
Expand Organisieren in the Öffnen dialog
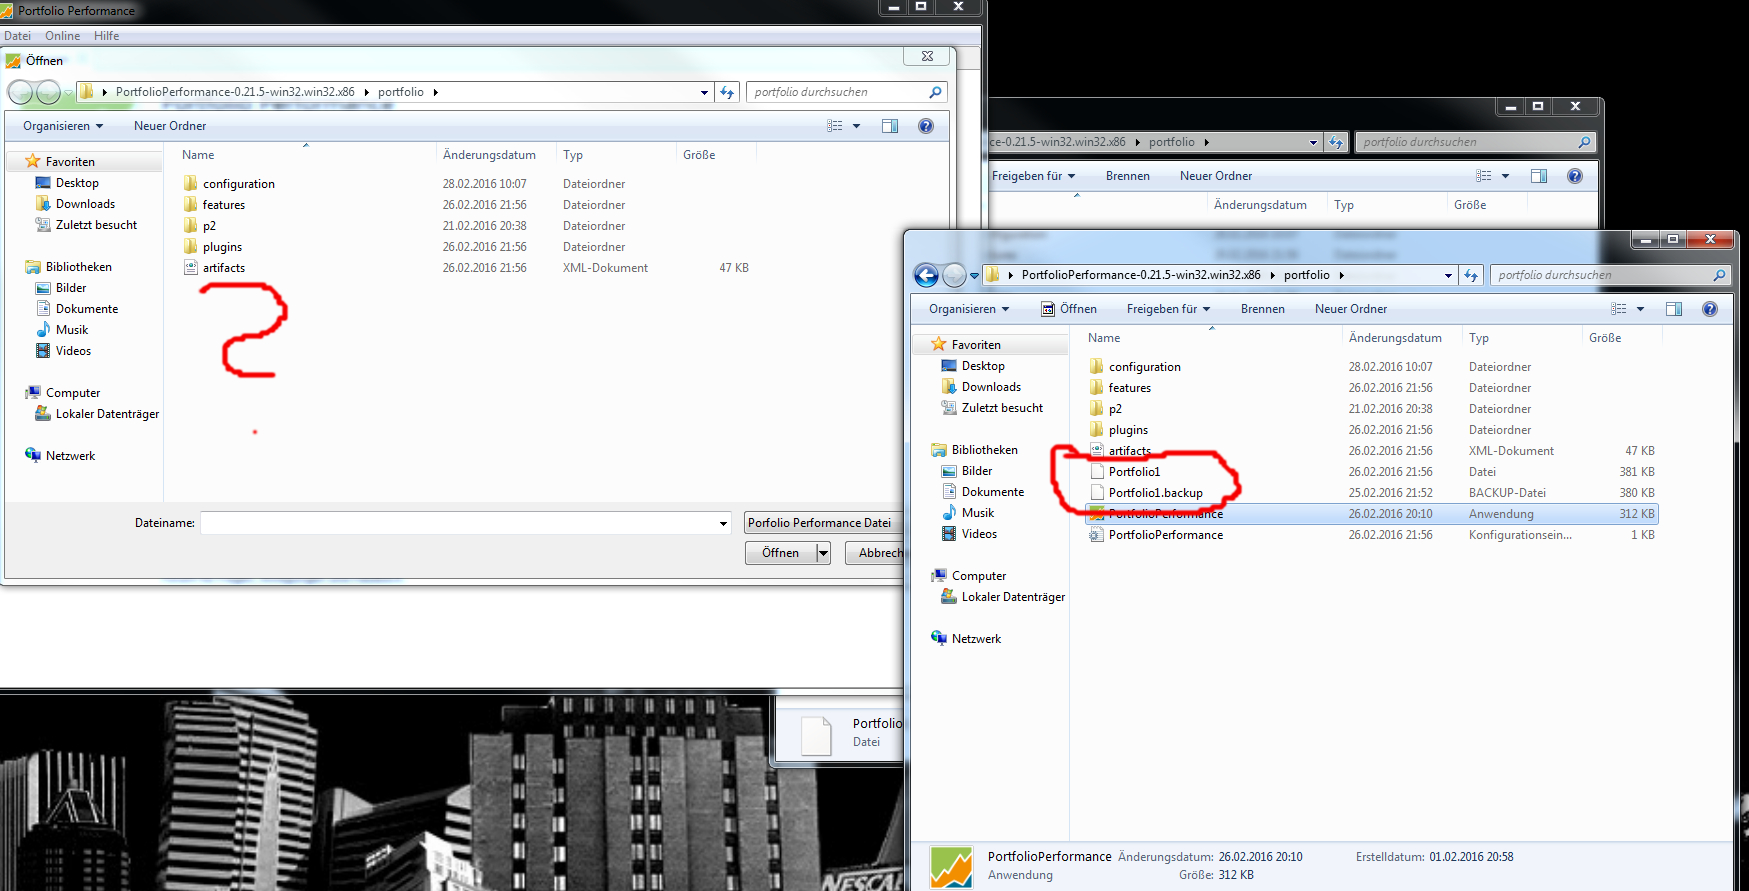click(63, 126)
